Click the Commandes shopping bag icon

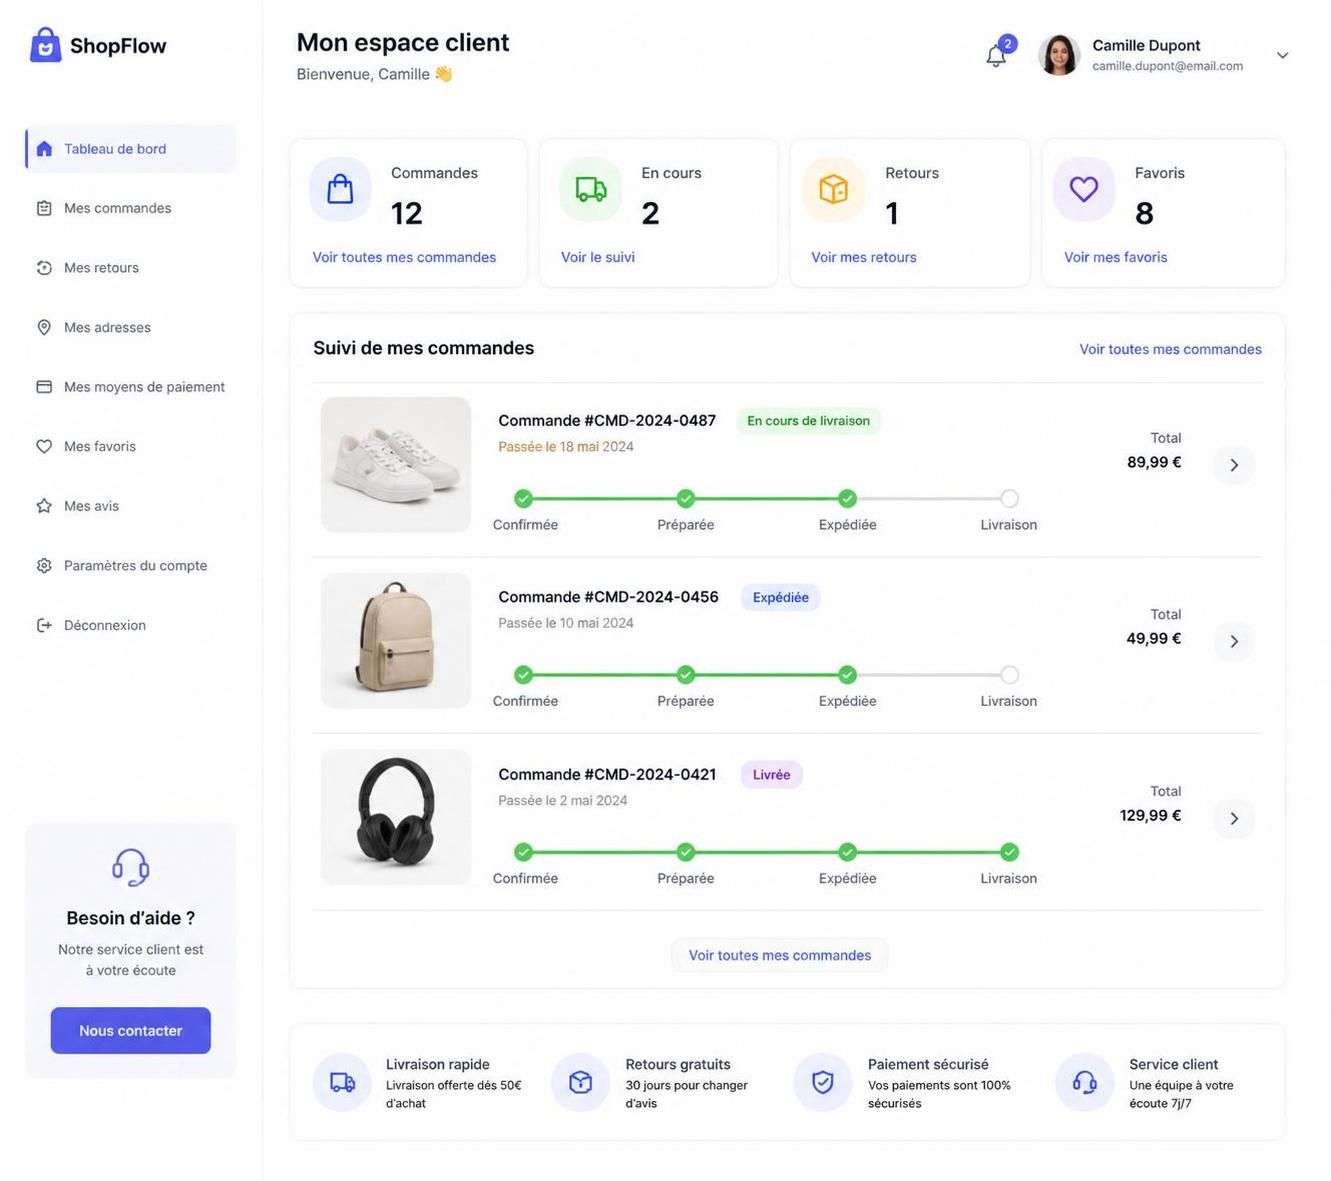coord(340,189)
